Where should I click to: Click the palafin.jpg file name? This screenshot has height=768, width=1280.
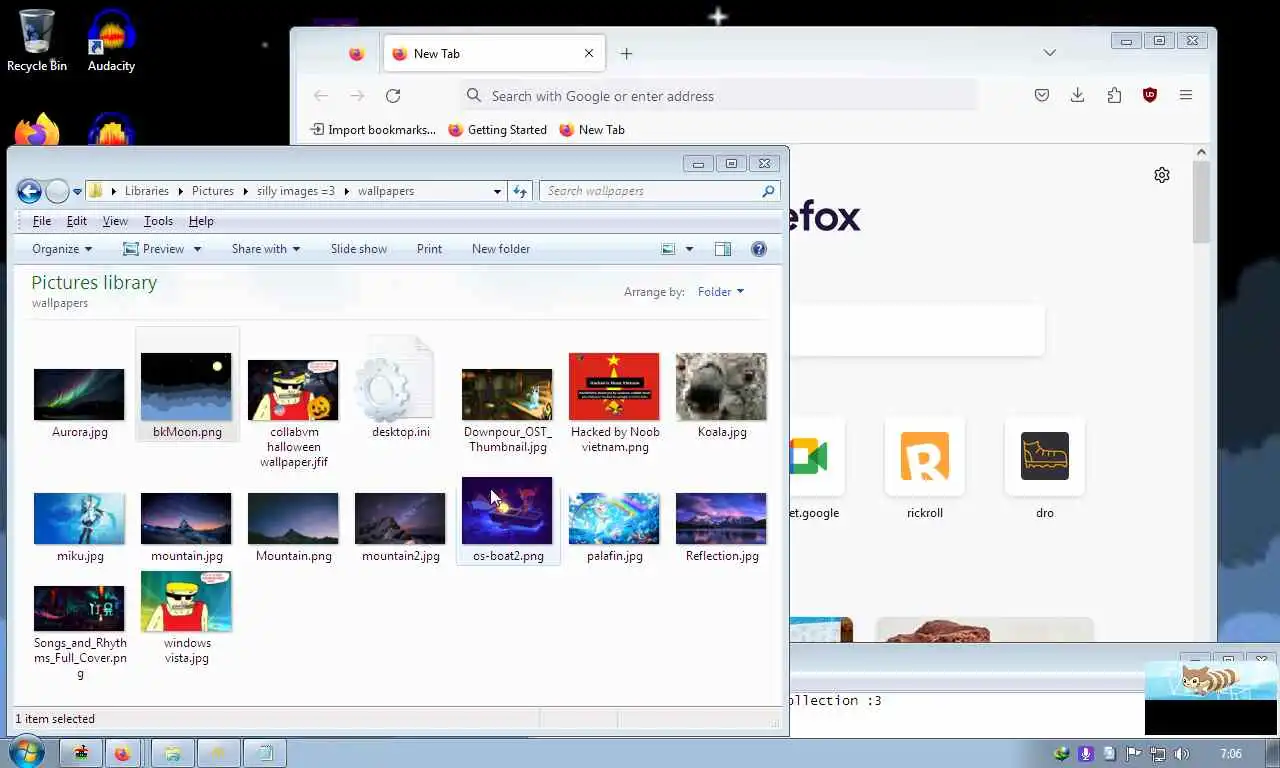pyautogui.click(x=615, y=556)
